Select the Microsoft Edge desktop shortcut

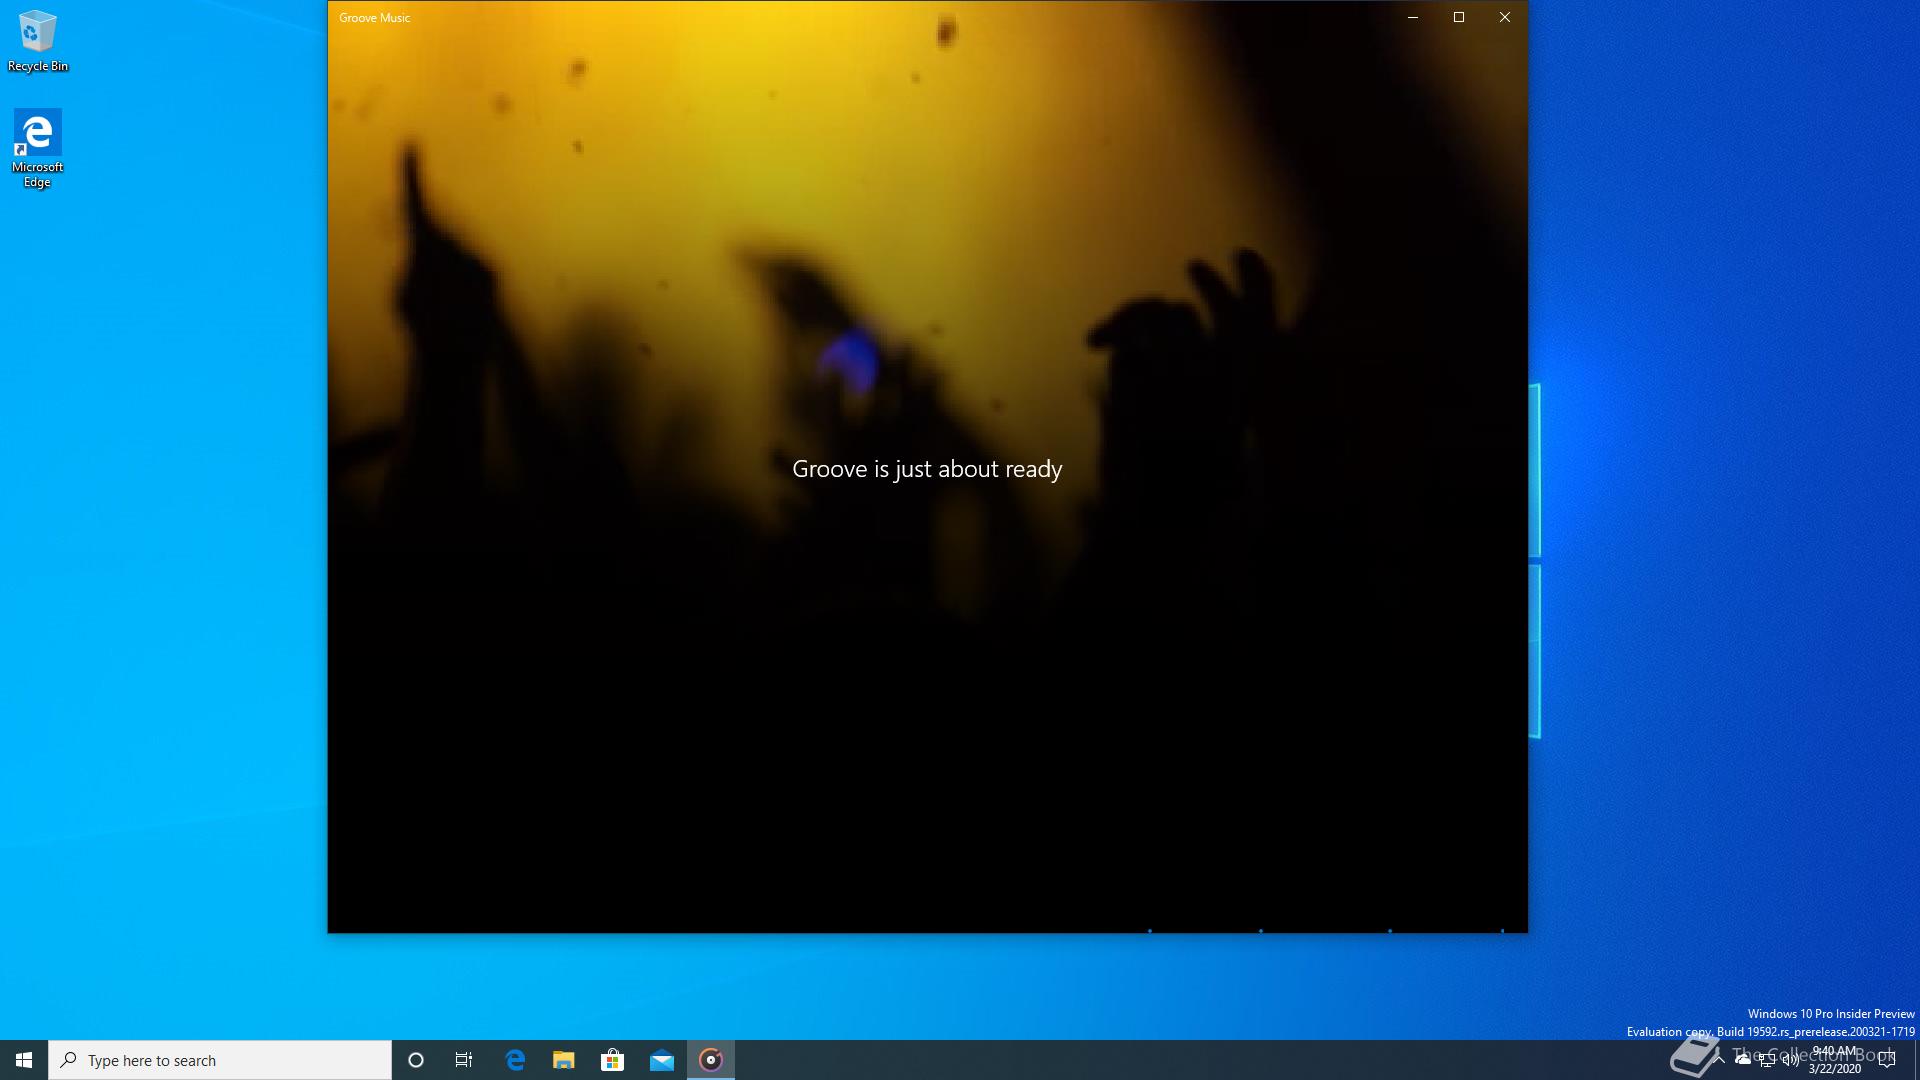pyautogui.click(x=37, y=149)
